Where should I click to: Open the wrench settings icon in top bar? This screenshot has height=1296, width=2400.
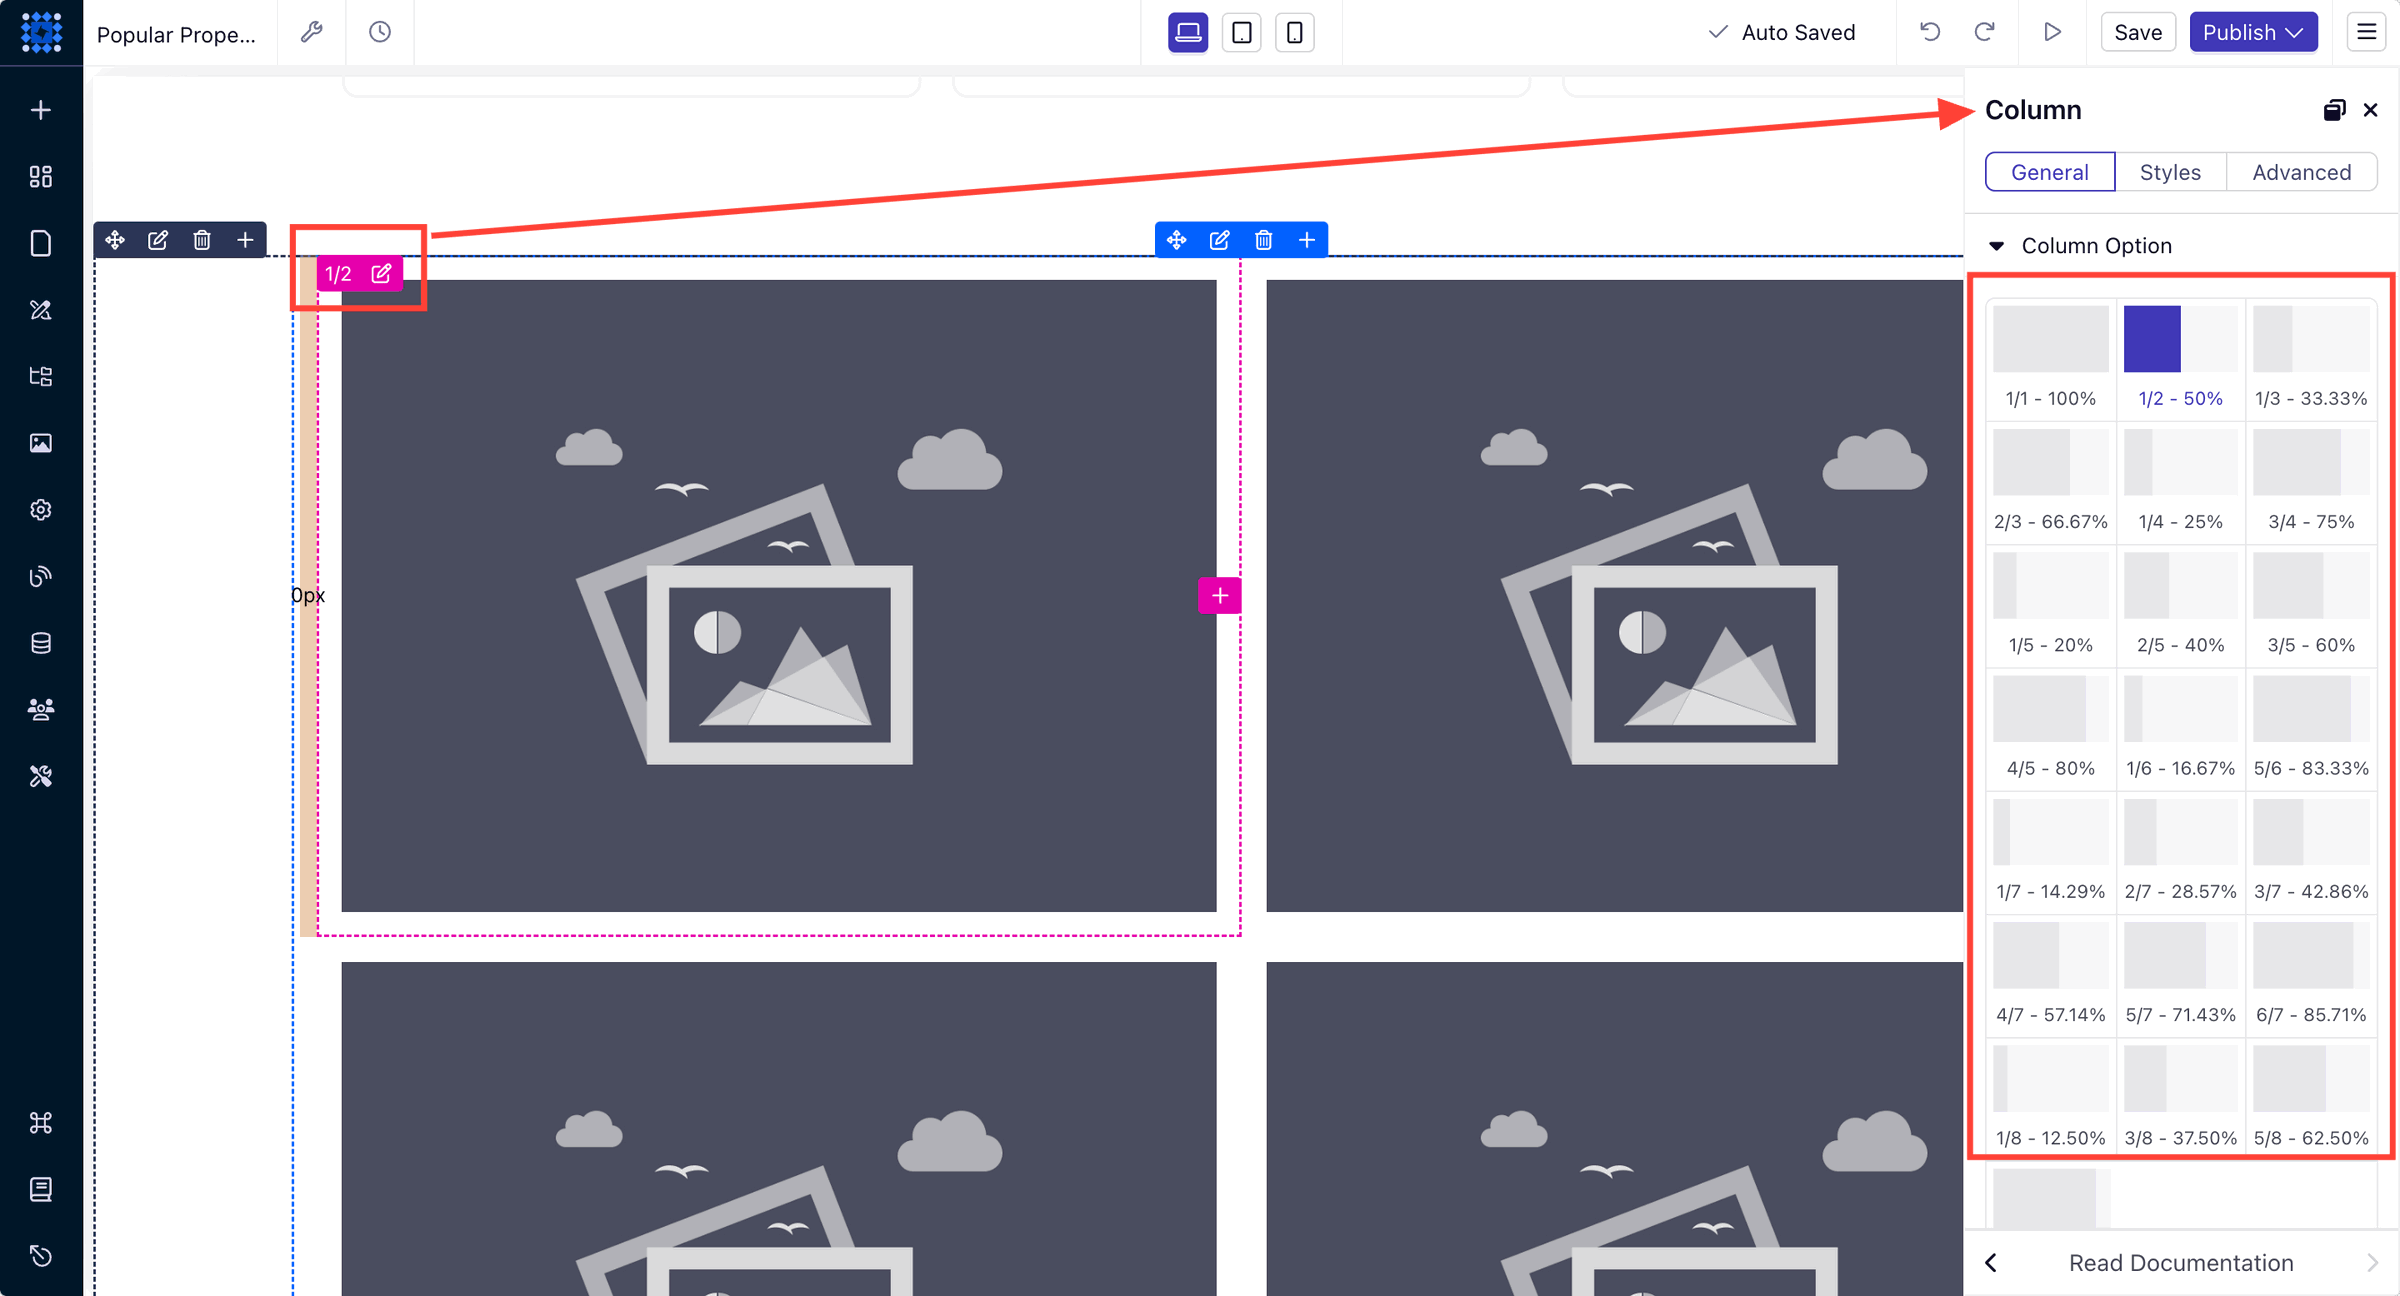[312, 32]
